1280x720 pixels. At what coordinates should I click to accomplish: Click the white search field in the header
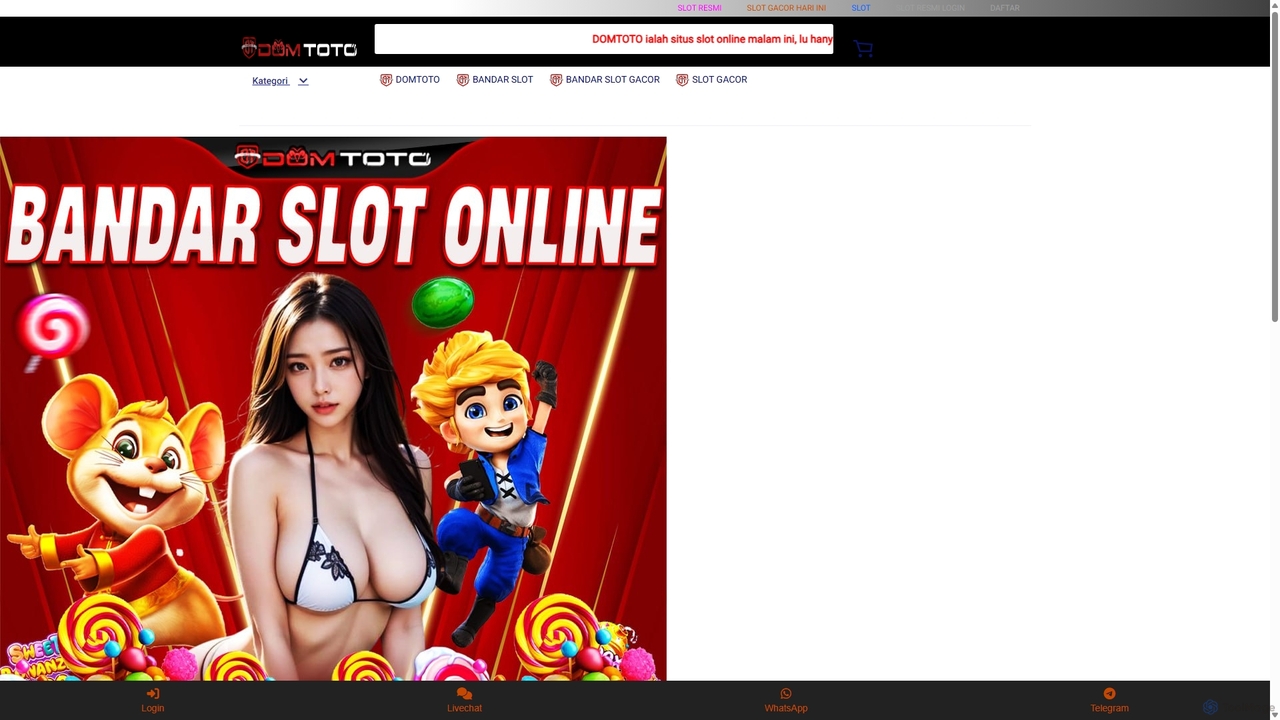(x=604, y=39)
